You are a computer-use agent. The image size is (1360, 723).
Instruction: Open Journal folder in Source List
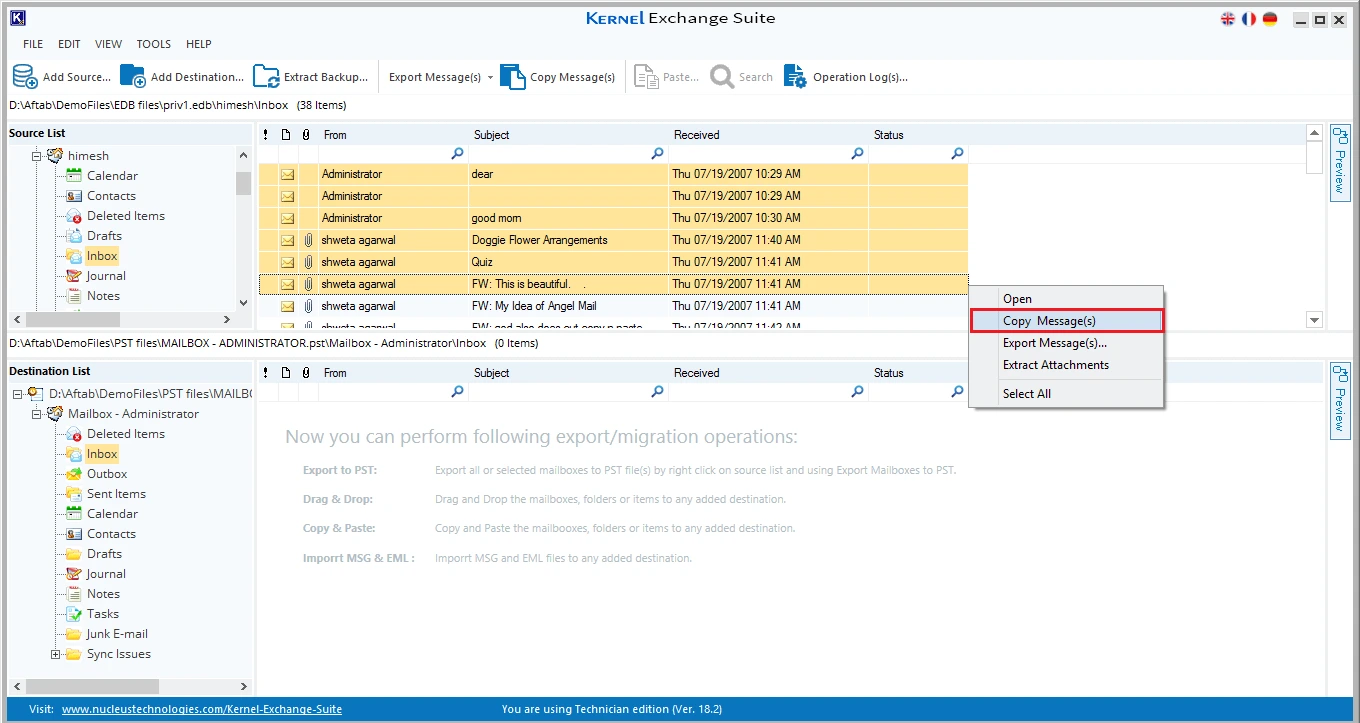click(106, 276)
